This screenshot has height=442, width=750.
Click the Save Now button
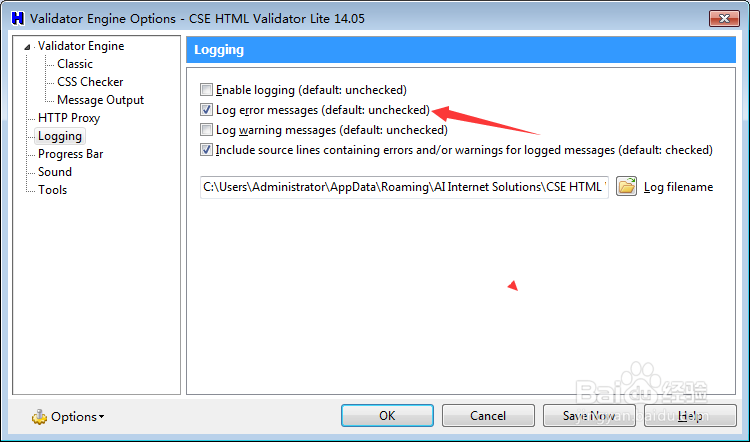coord(588,415)
